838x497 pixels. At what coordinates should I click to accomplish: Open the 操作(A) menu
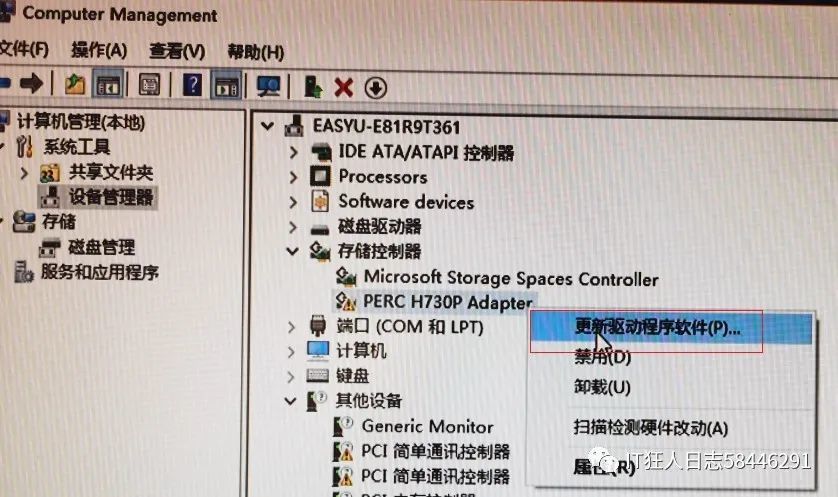pos(99,51)
